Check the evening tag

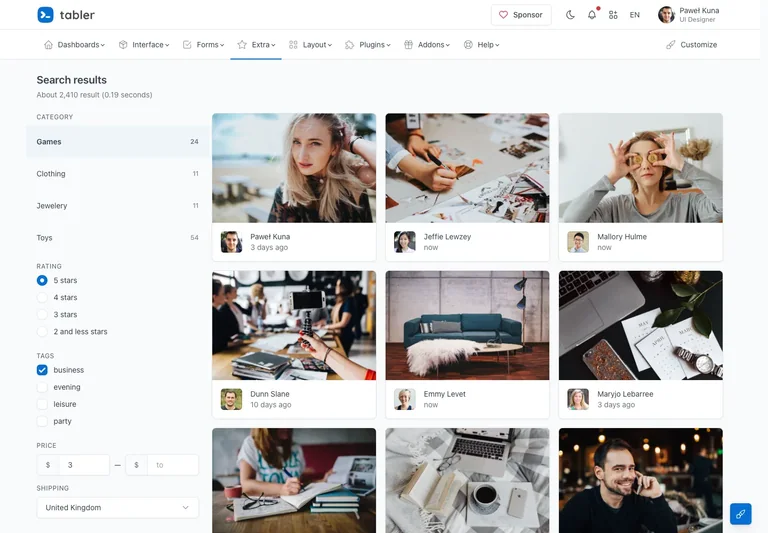(x=42, y=387)
